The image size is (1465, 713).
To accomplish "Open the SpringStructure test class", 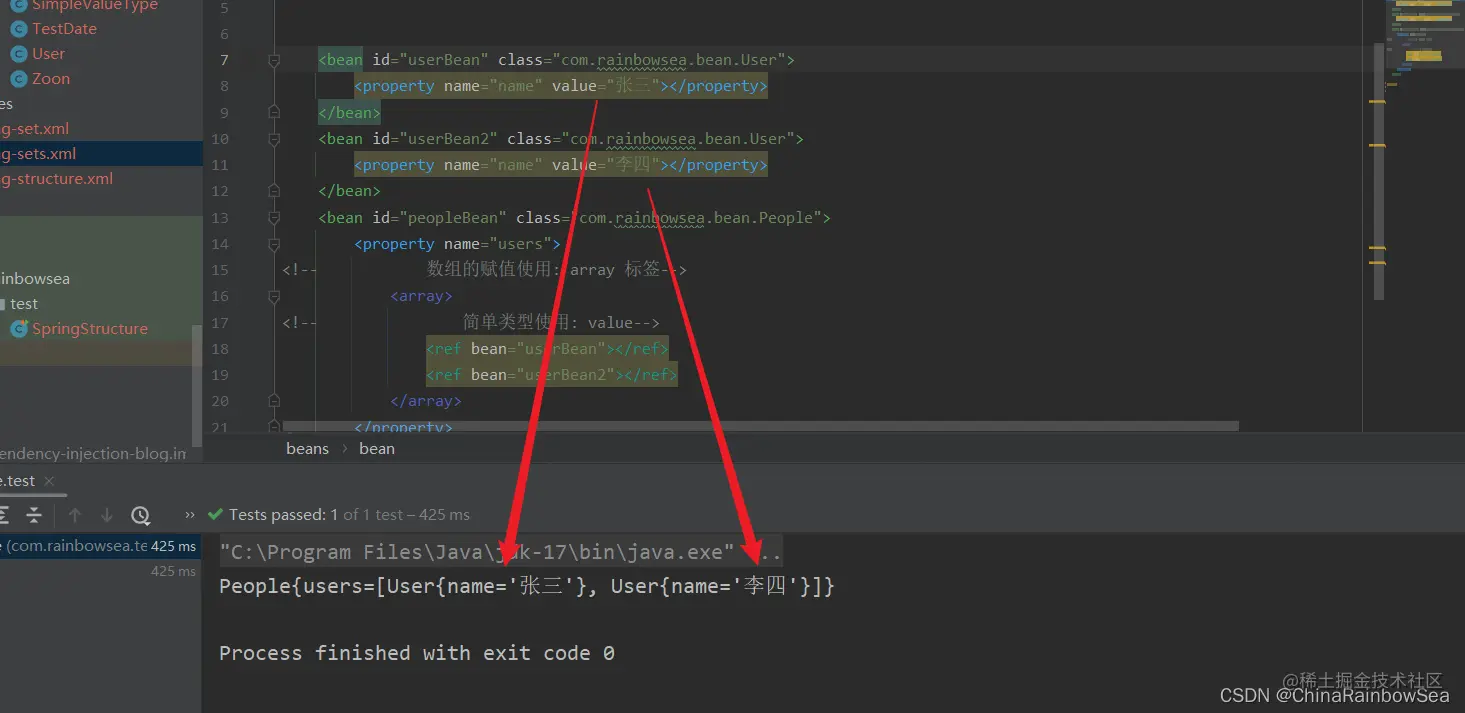I will pos(90,329).
